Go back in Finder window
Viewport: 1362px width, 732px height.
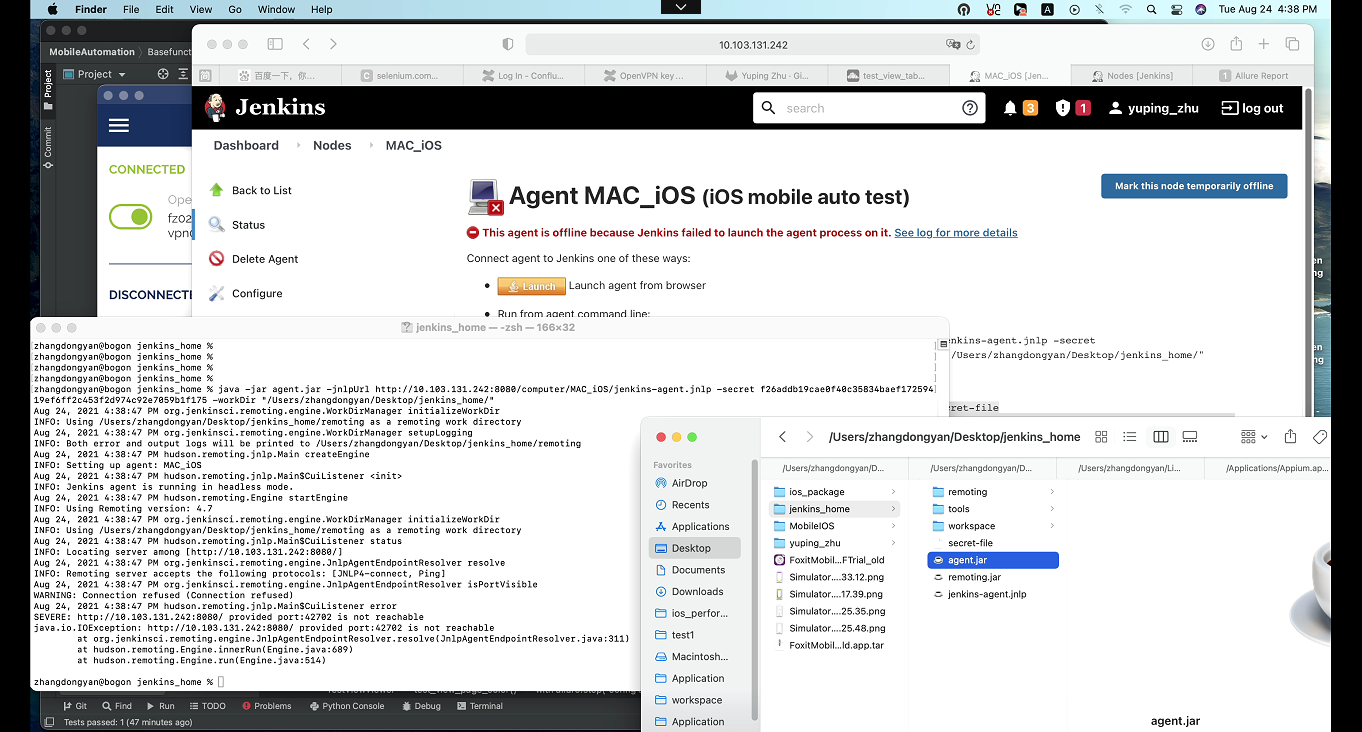pos(783,437)
